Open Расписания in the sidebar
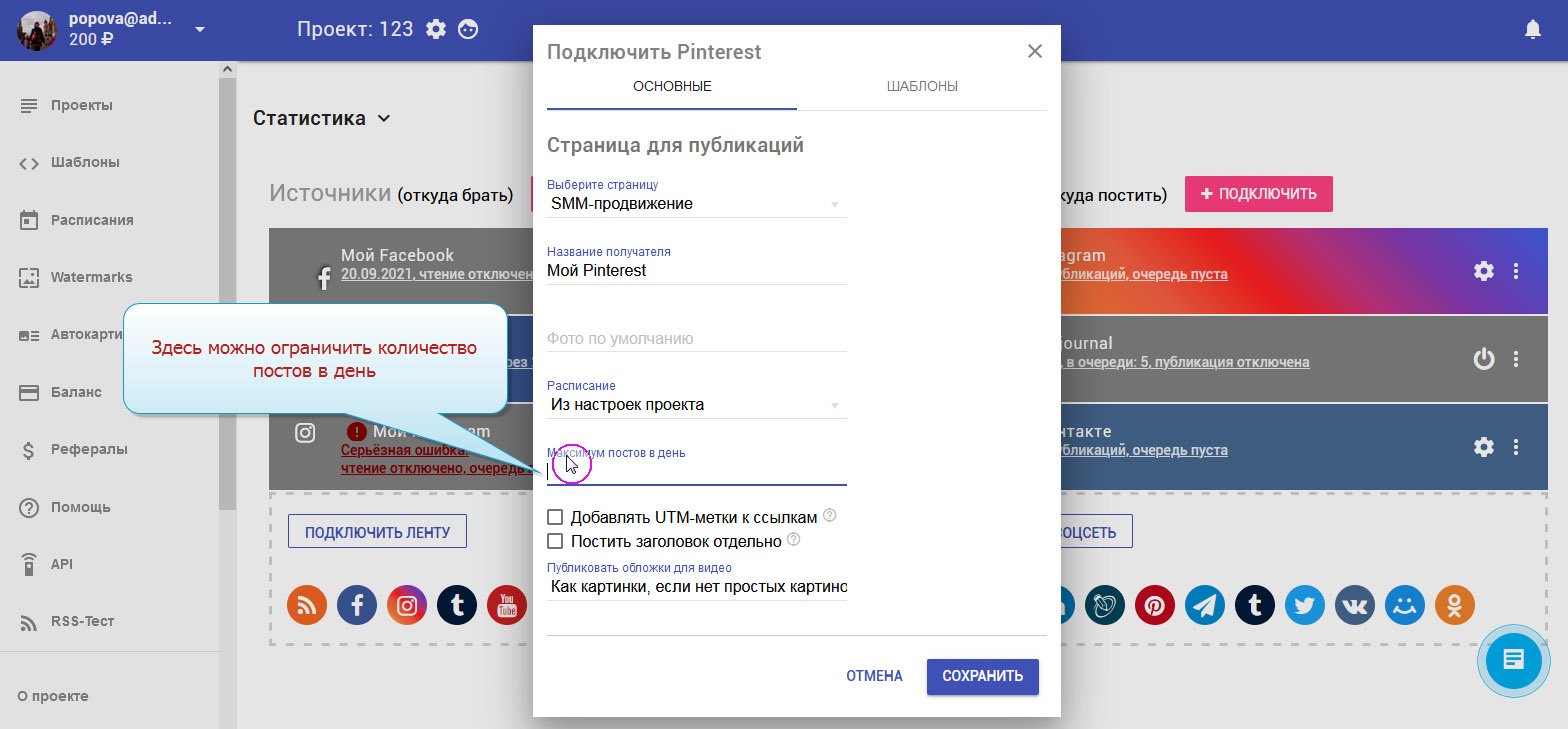Screen dimensions: 1568x729 (92, 220)
